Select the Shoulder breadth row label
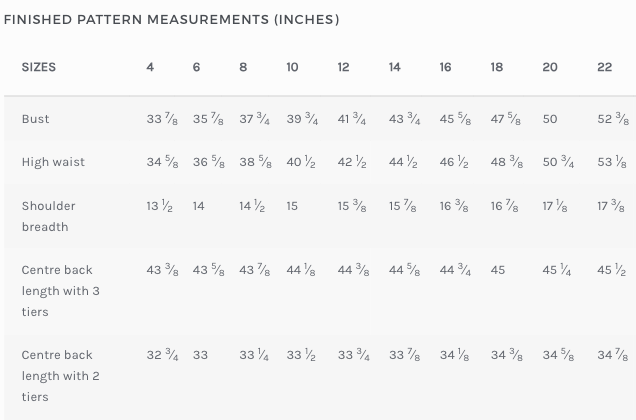Screen dimensions: 636x420 tap(48, 216)
